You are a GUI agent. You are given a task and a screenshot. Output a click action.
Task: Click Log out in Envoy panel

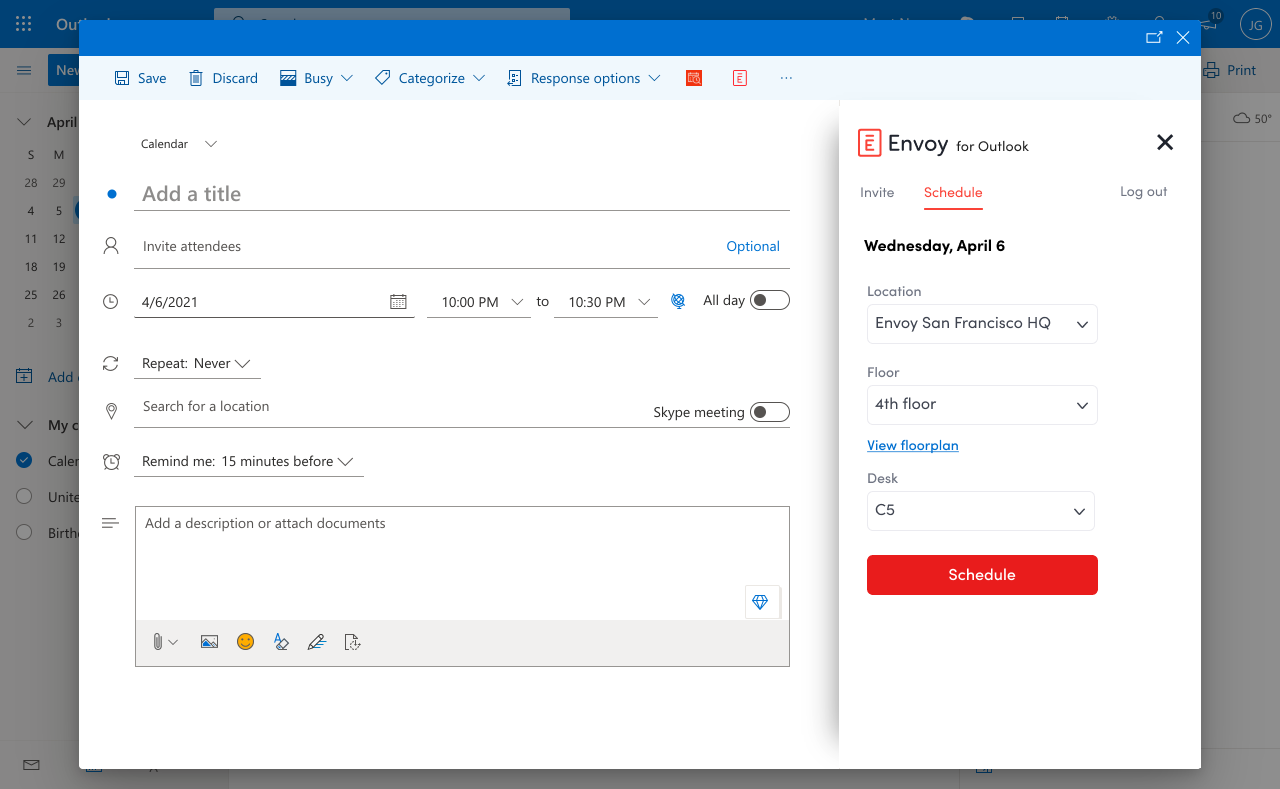[1144, 192]
